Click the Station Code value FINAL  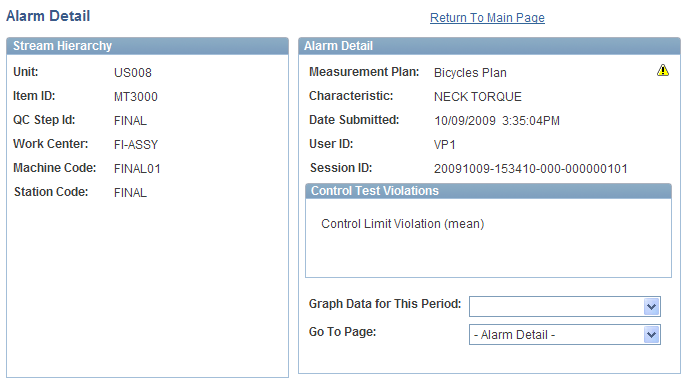click(130, 193)
